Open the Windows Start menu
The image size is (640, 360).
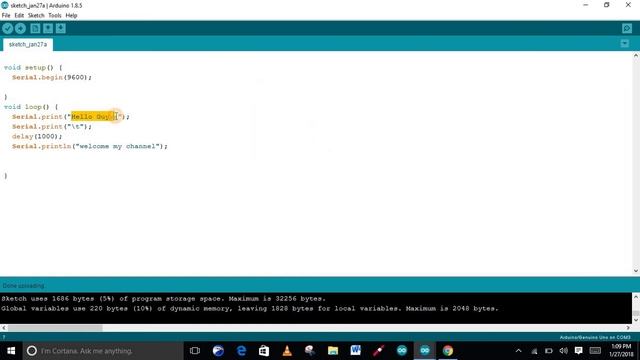coord(11,351)
